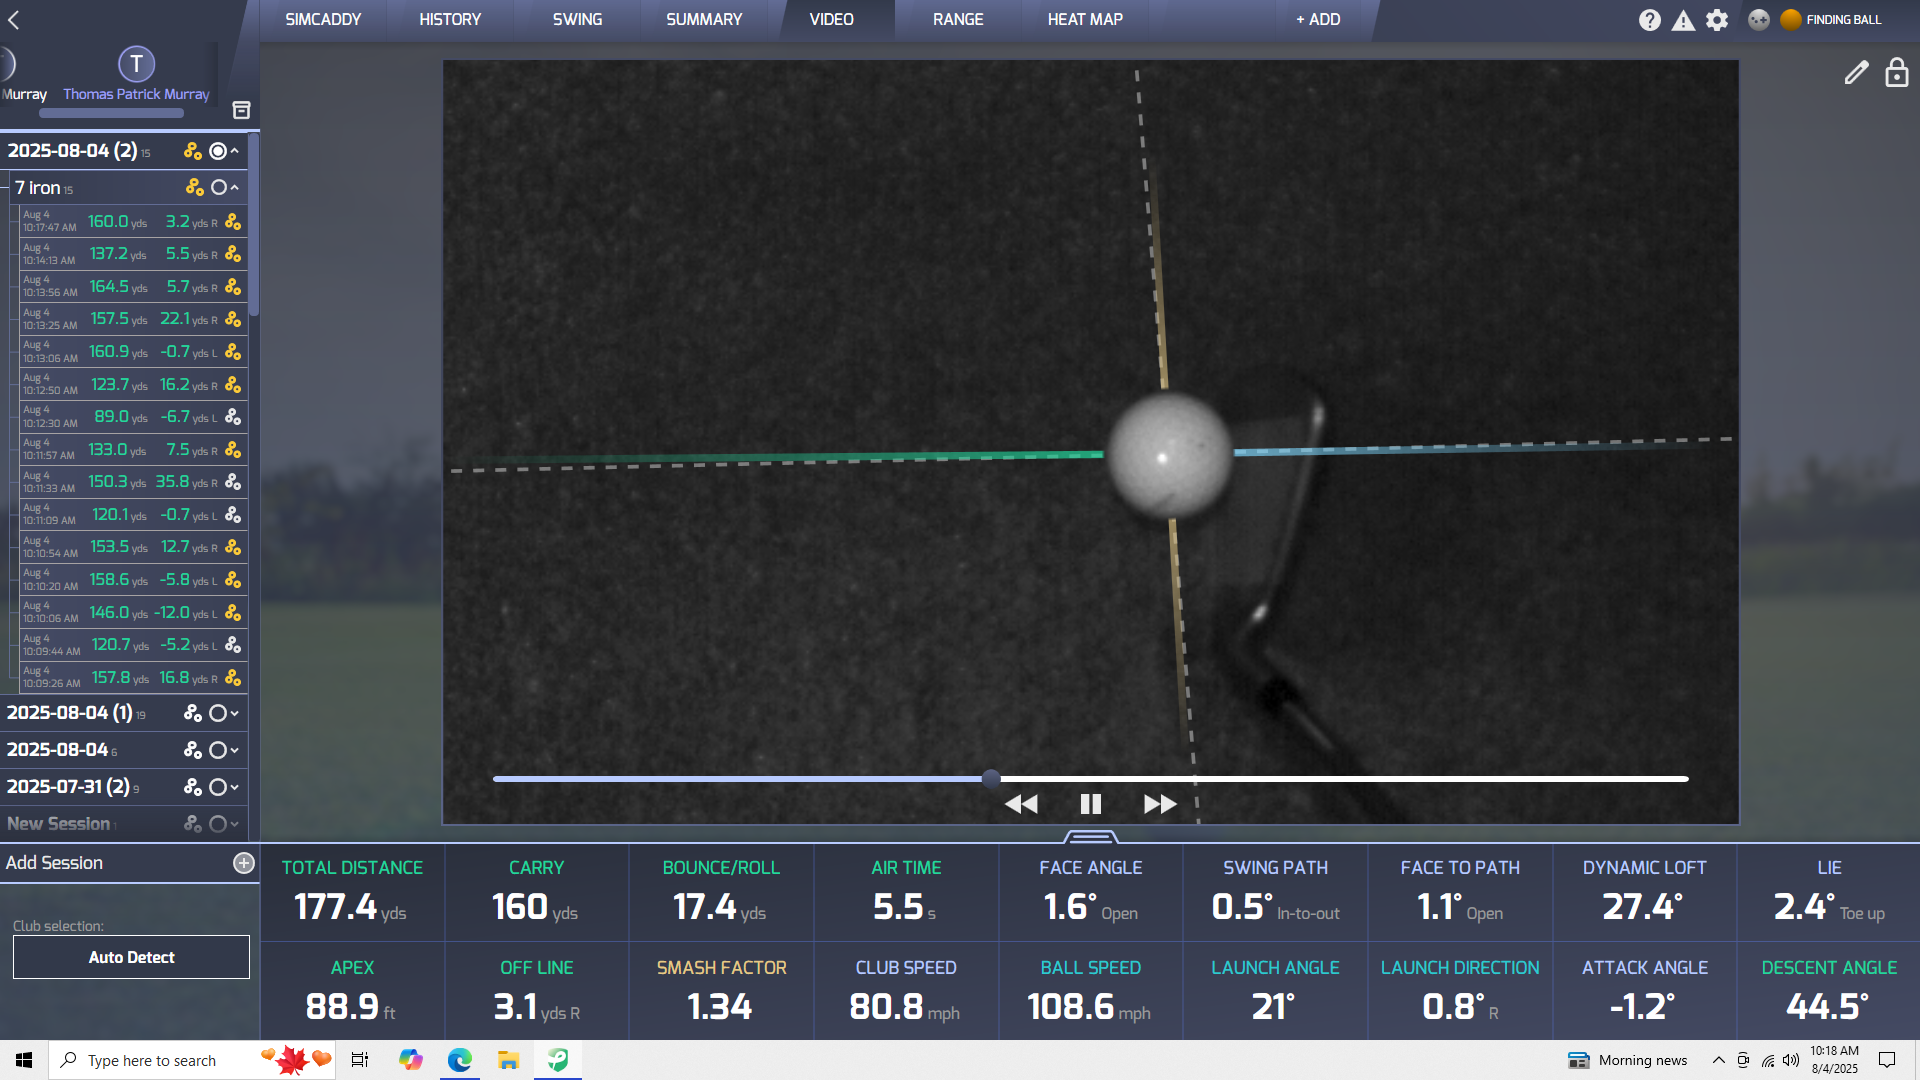Click the + ADD tab button
1920x1080 pixels.
(1318, 19)
